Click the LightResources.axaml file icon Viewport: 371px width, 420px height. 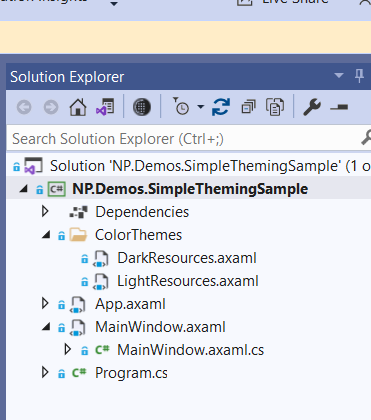[x=101, y=282]
